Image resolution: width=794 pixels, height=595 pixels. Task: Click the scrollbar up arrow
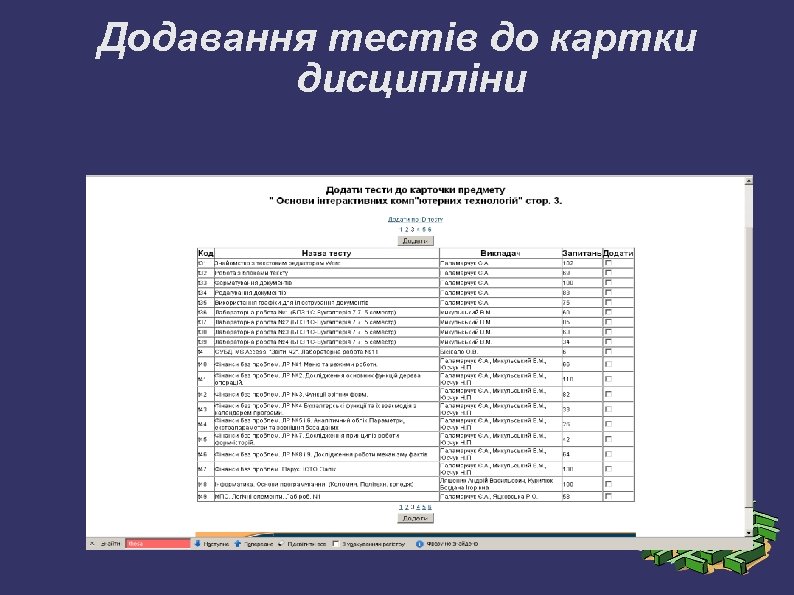[748, 181]
